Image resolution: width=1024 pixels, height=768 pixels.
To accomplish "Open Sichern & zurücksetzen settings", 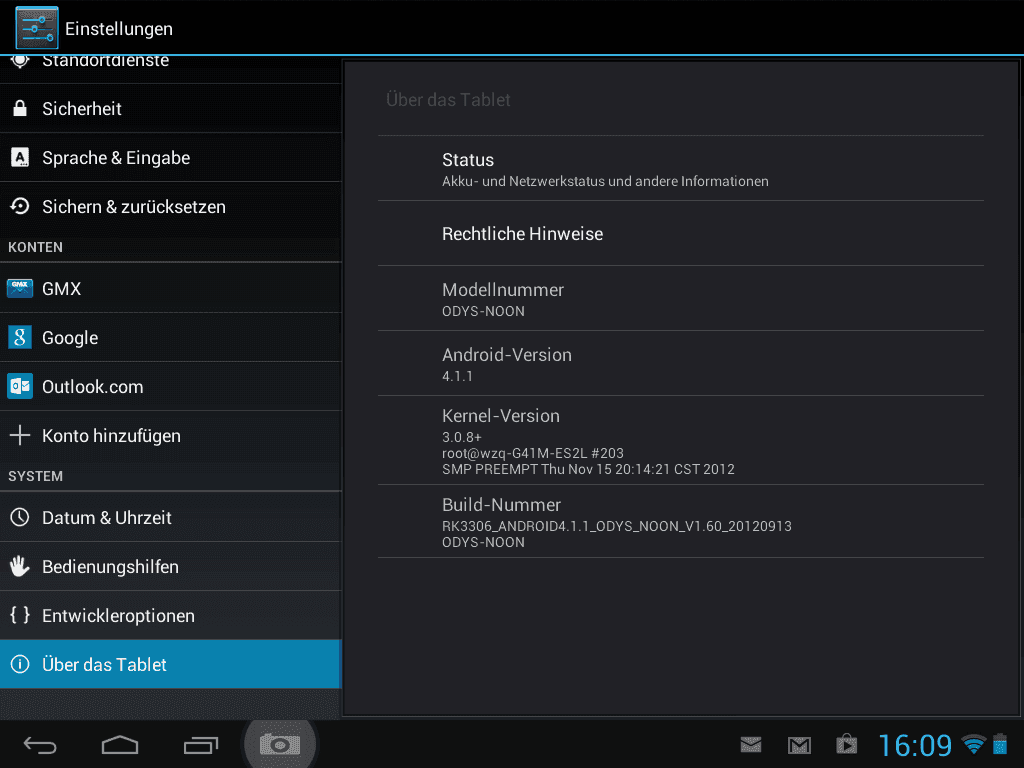I will pyautogui.click(x=170, y=206).
